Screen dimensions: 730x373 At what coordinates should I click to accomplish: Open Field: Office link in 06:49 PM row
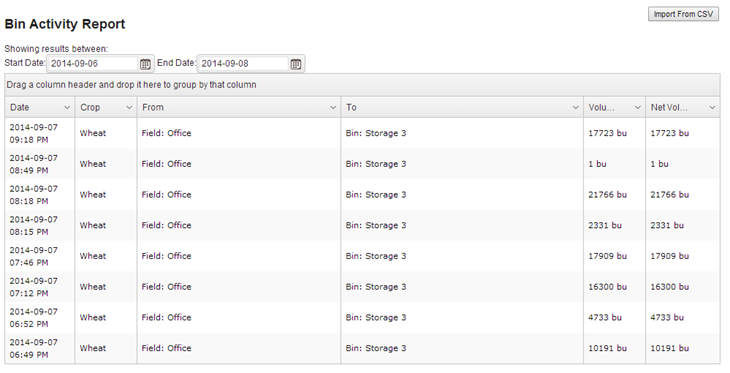(x=166, y=348)
